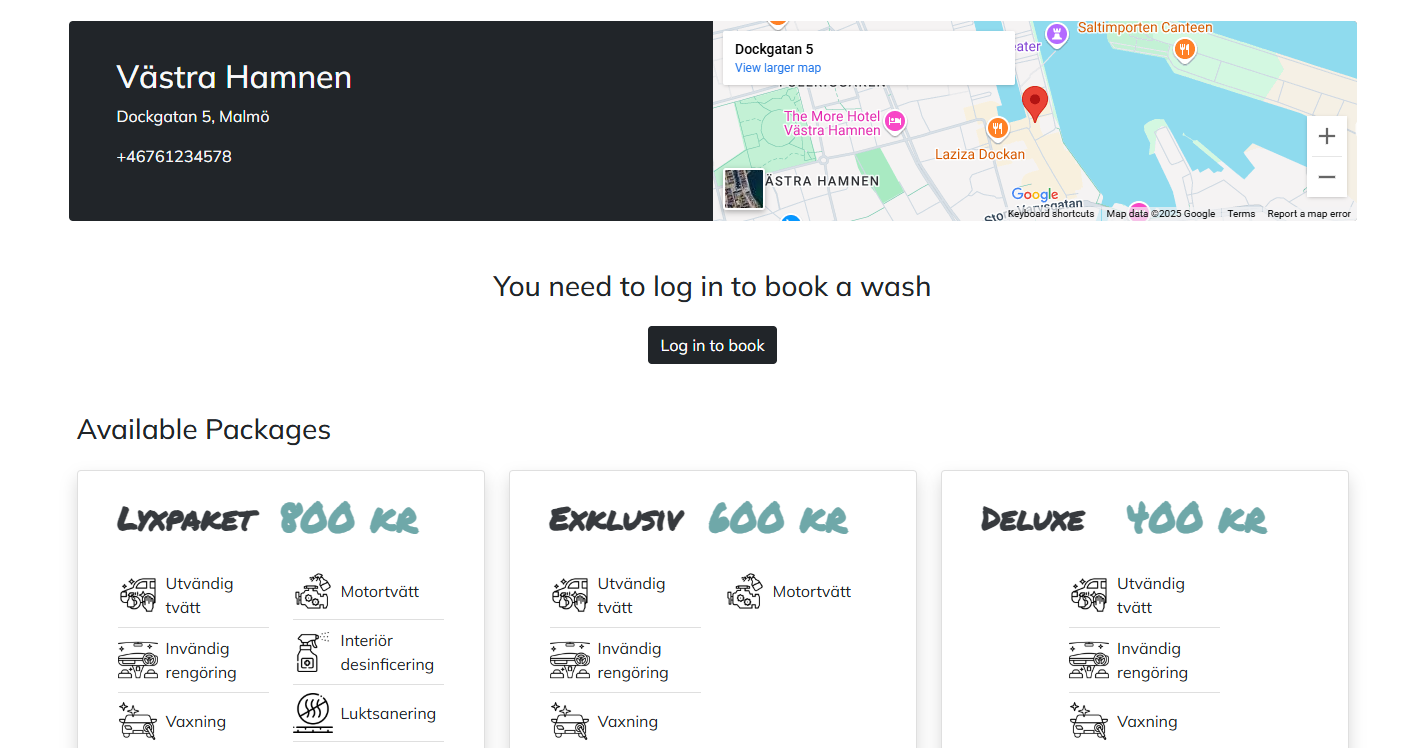Viewport: 1423px width, 748px height.
Task: Click the Luktsanering icon in Lyxpaket
Action: 312,713
